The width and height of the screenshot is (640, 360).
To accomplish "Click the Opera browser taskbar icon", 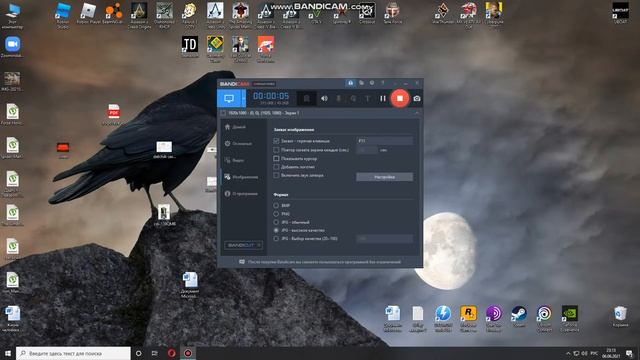I will pyautogui.click(x=171, y=353).
